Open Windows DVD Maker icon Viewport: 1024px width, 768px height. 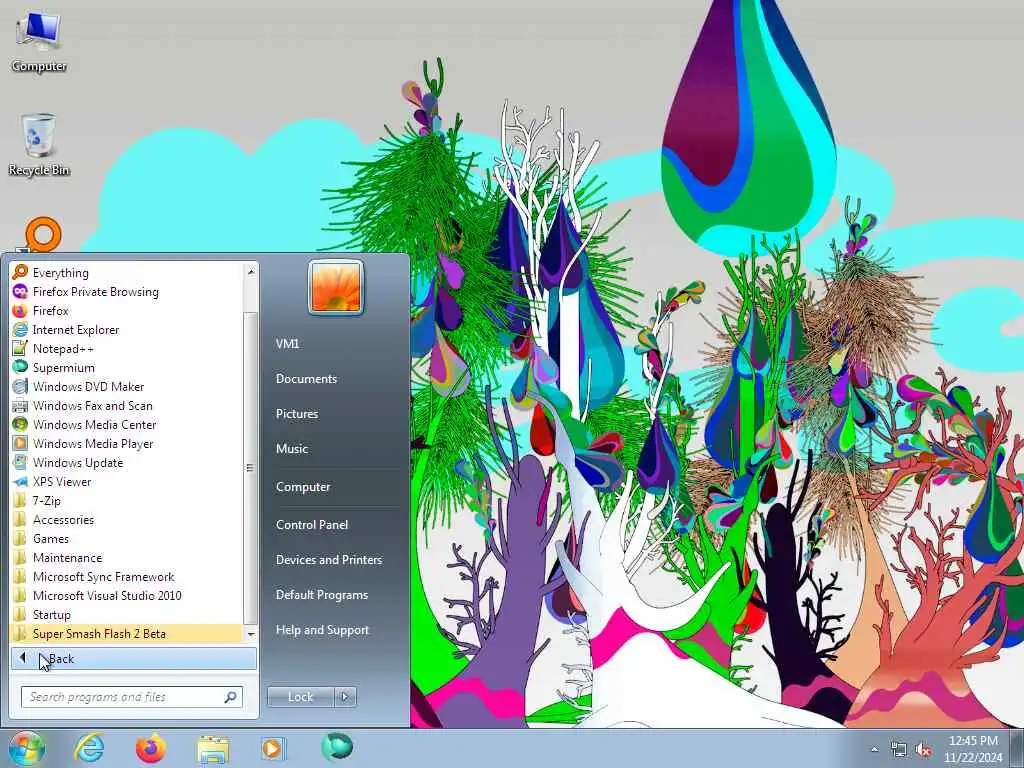coord(20,386)
